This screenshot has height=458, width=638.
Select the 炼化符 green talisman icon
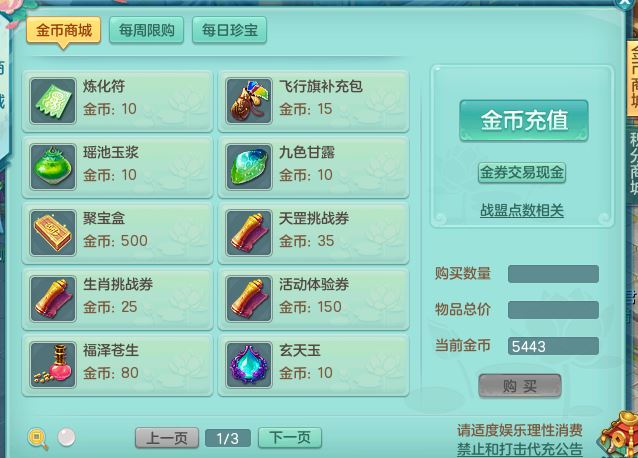tap(53, 101)
